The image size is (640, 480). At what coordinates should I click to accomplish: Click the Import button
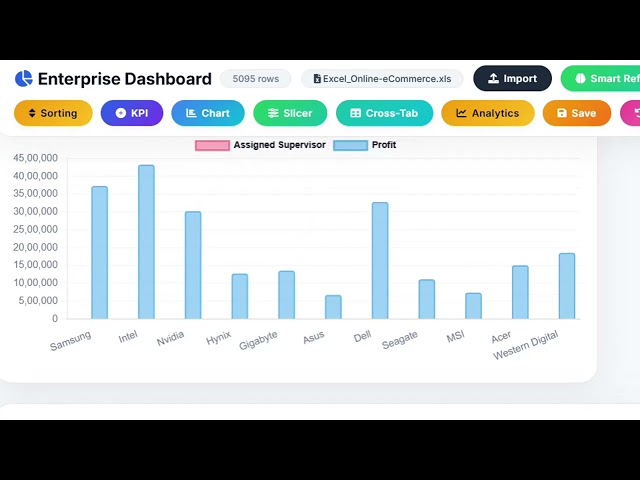pyautogui.click(x=513, y=78)
